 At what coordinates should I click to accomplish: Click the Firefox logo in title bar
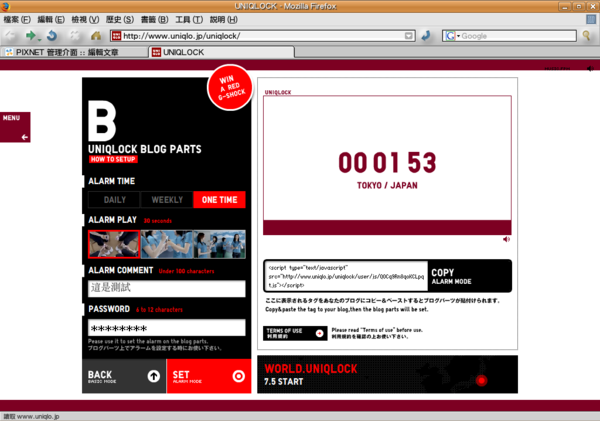point(5,6)
